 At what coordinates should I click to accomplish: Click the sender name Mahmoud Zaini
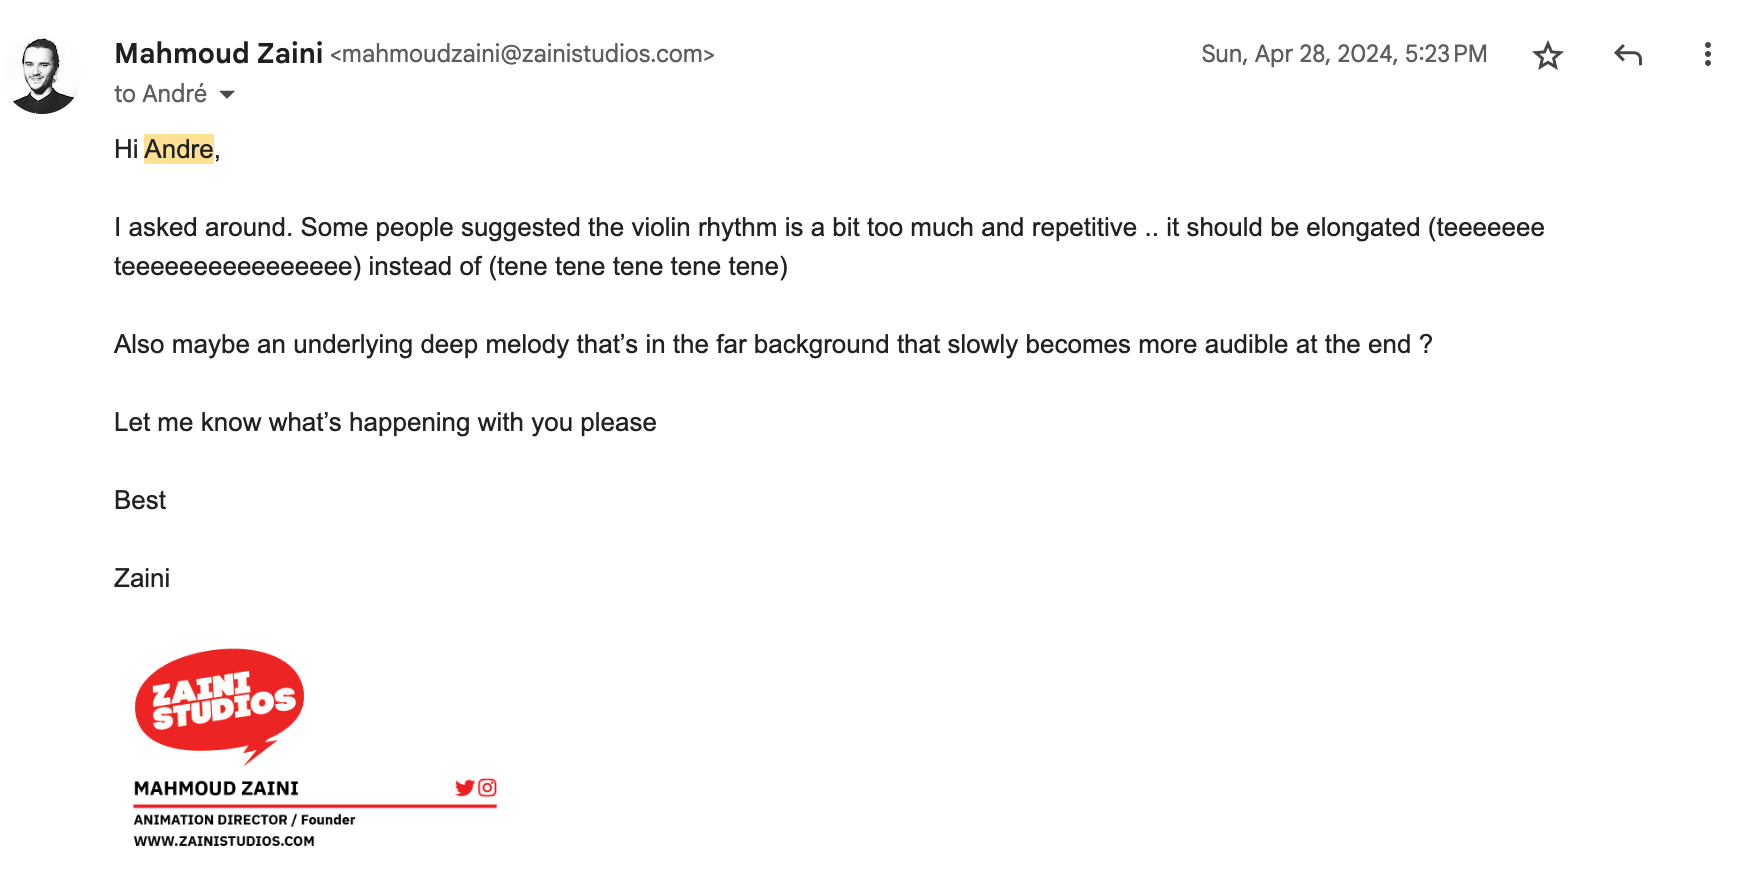218,53
